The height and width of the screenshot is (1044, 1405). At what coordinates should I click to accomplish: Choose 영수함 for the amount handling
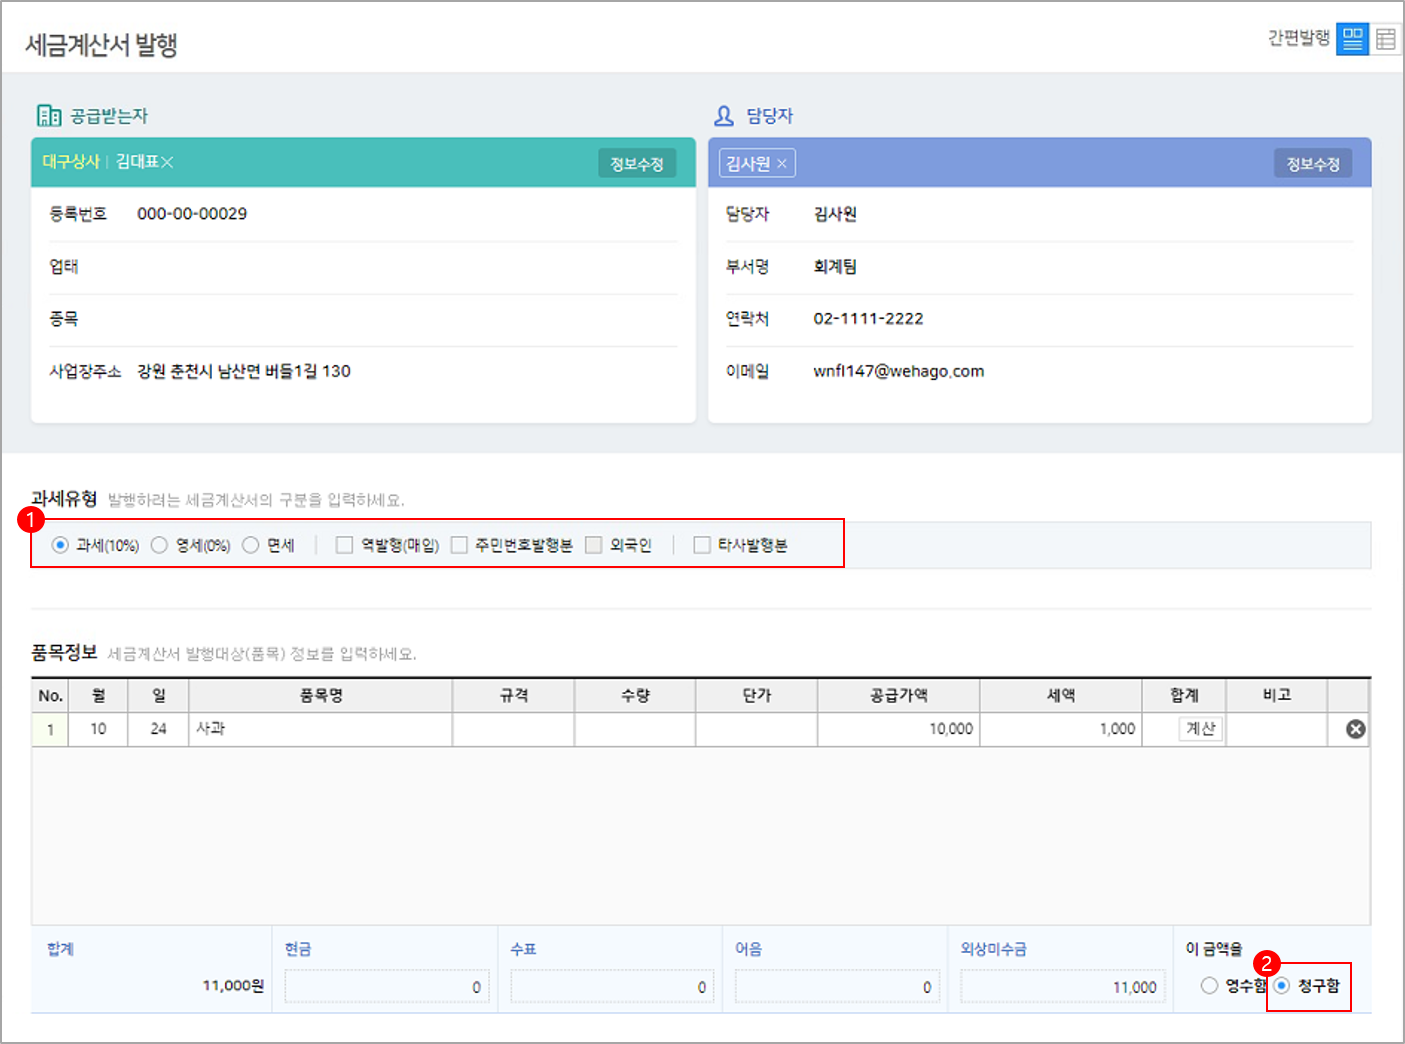point(1209,985)
